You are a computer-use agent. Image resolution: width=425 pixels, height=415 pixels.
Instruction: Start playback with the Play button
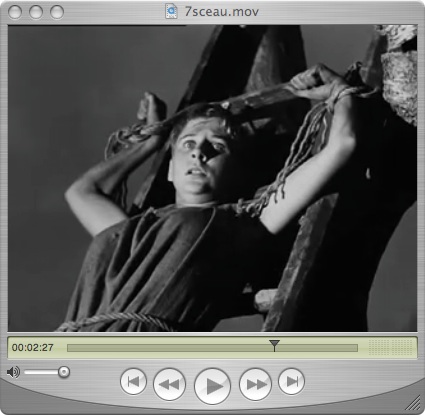click(x=212, y=386)
